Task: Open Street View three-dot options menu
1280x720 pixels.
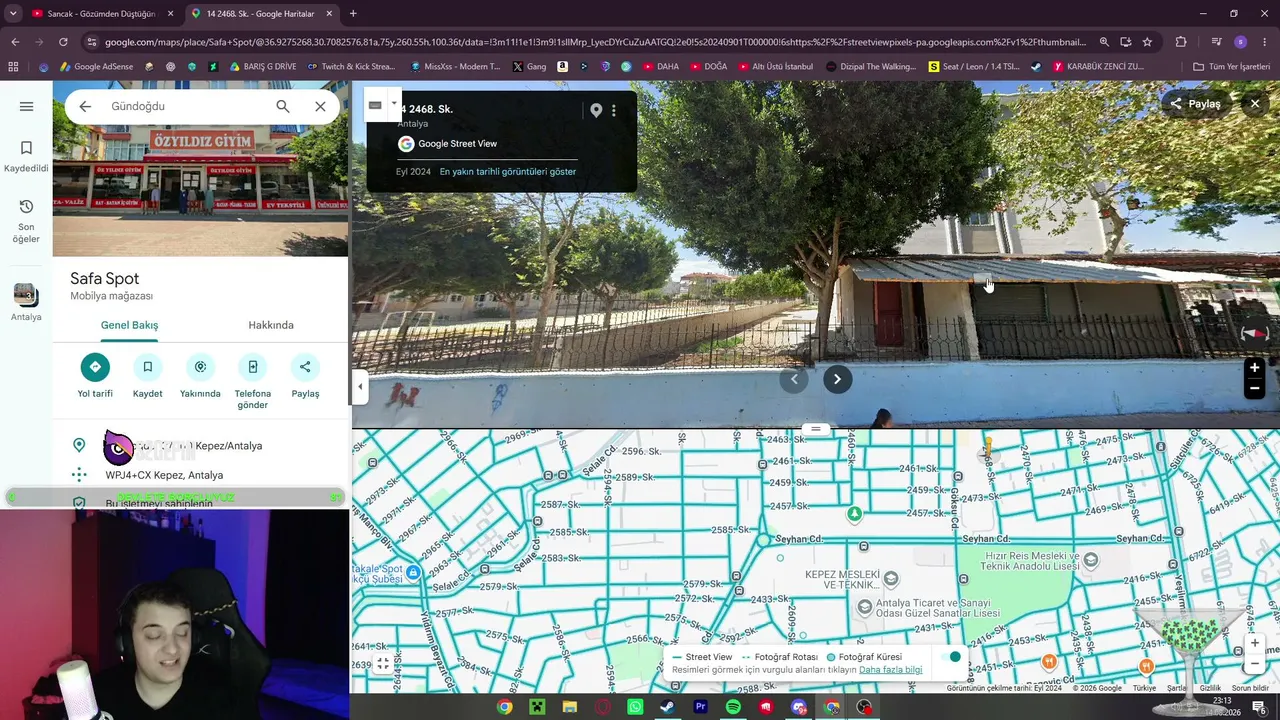Action: 614,110
